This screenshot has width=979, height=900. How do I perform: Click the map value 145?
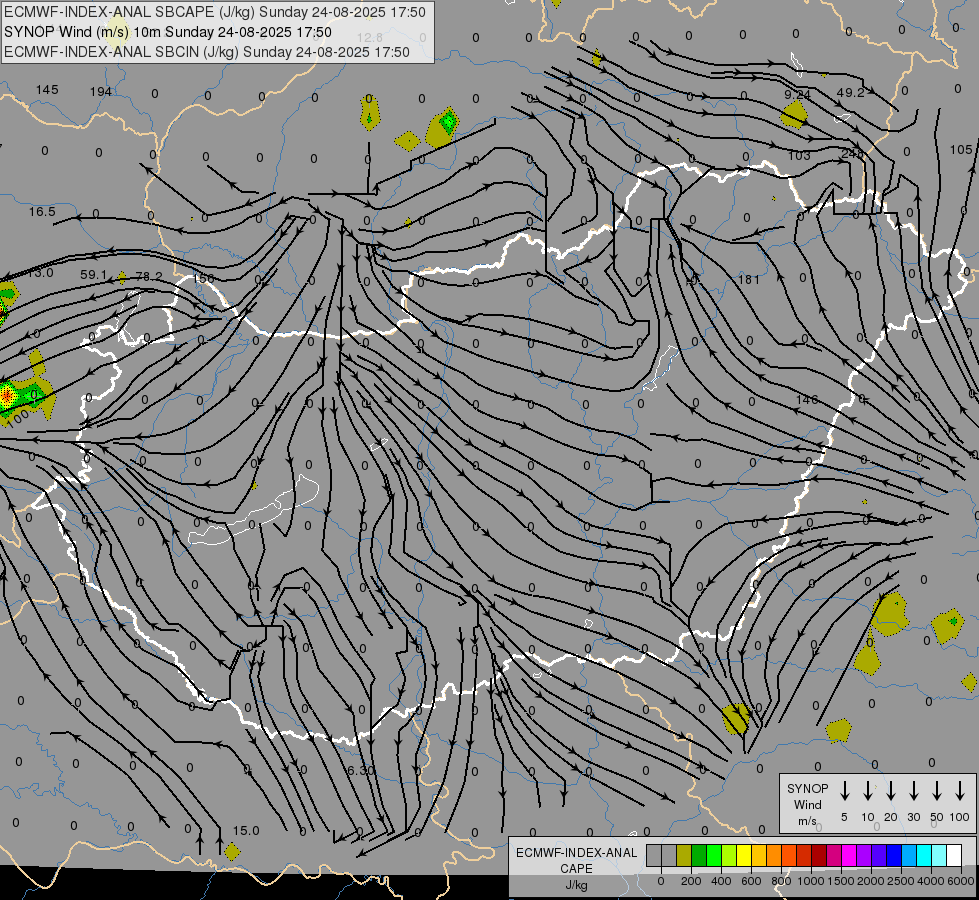point(47,90)
